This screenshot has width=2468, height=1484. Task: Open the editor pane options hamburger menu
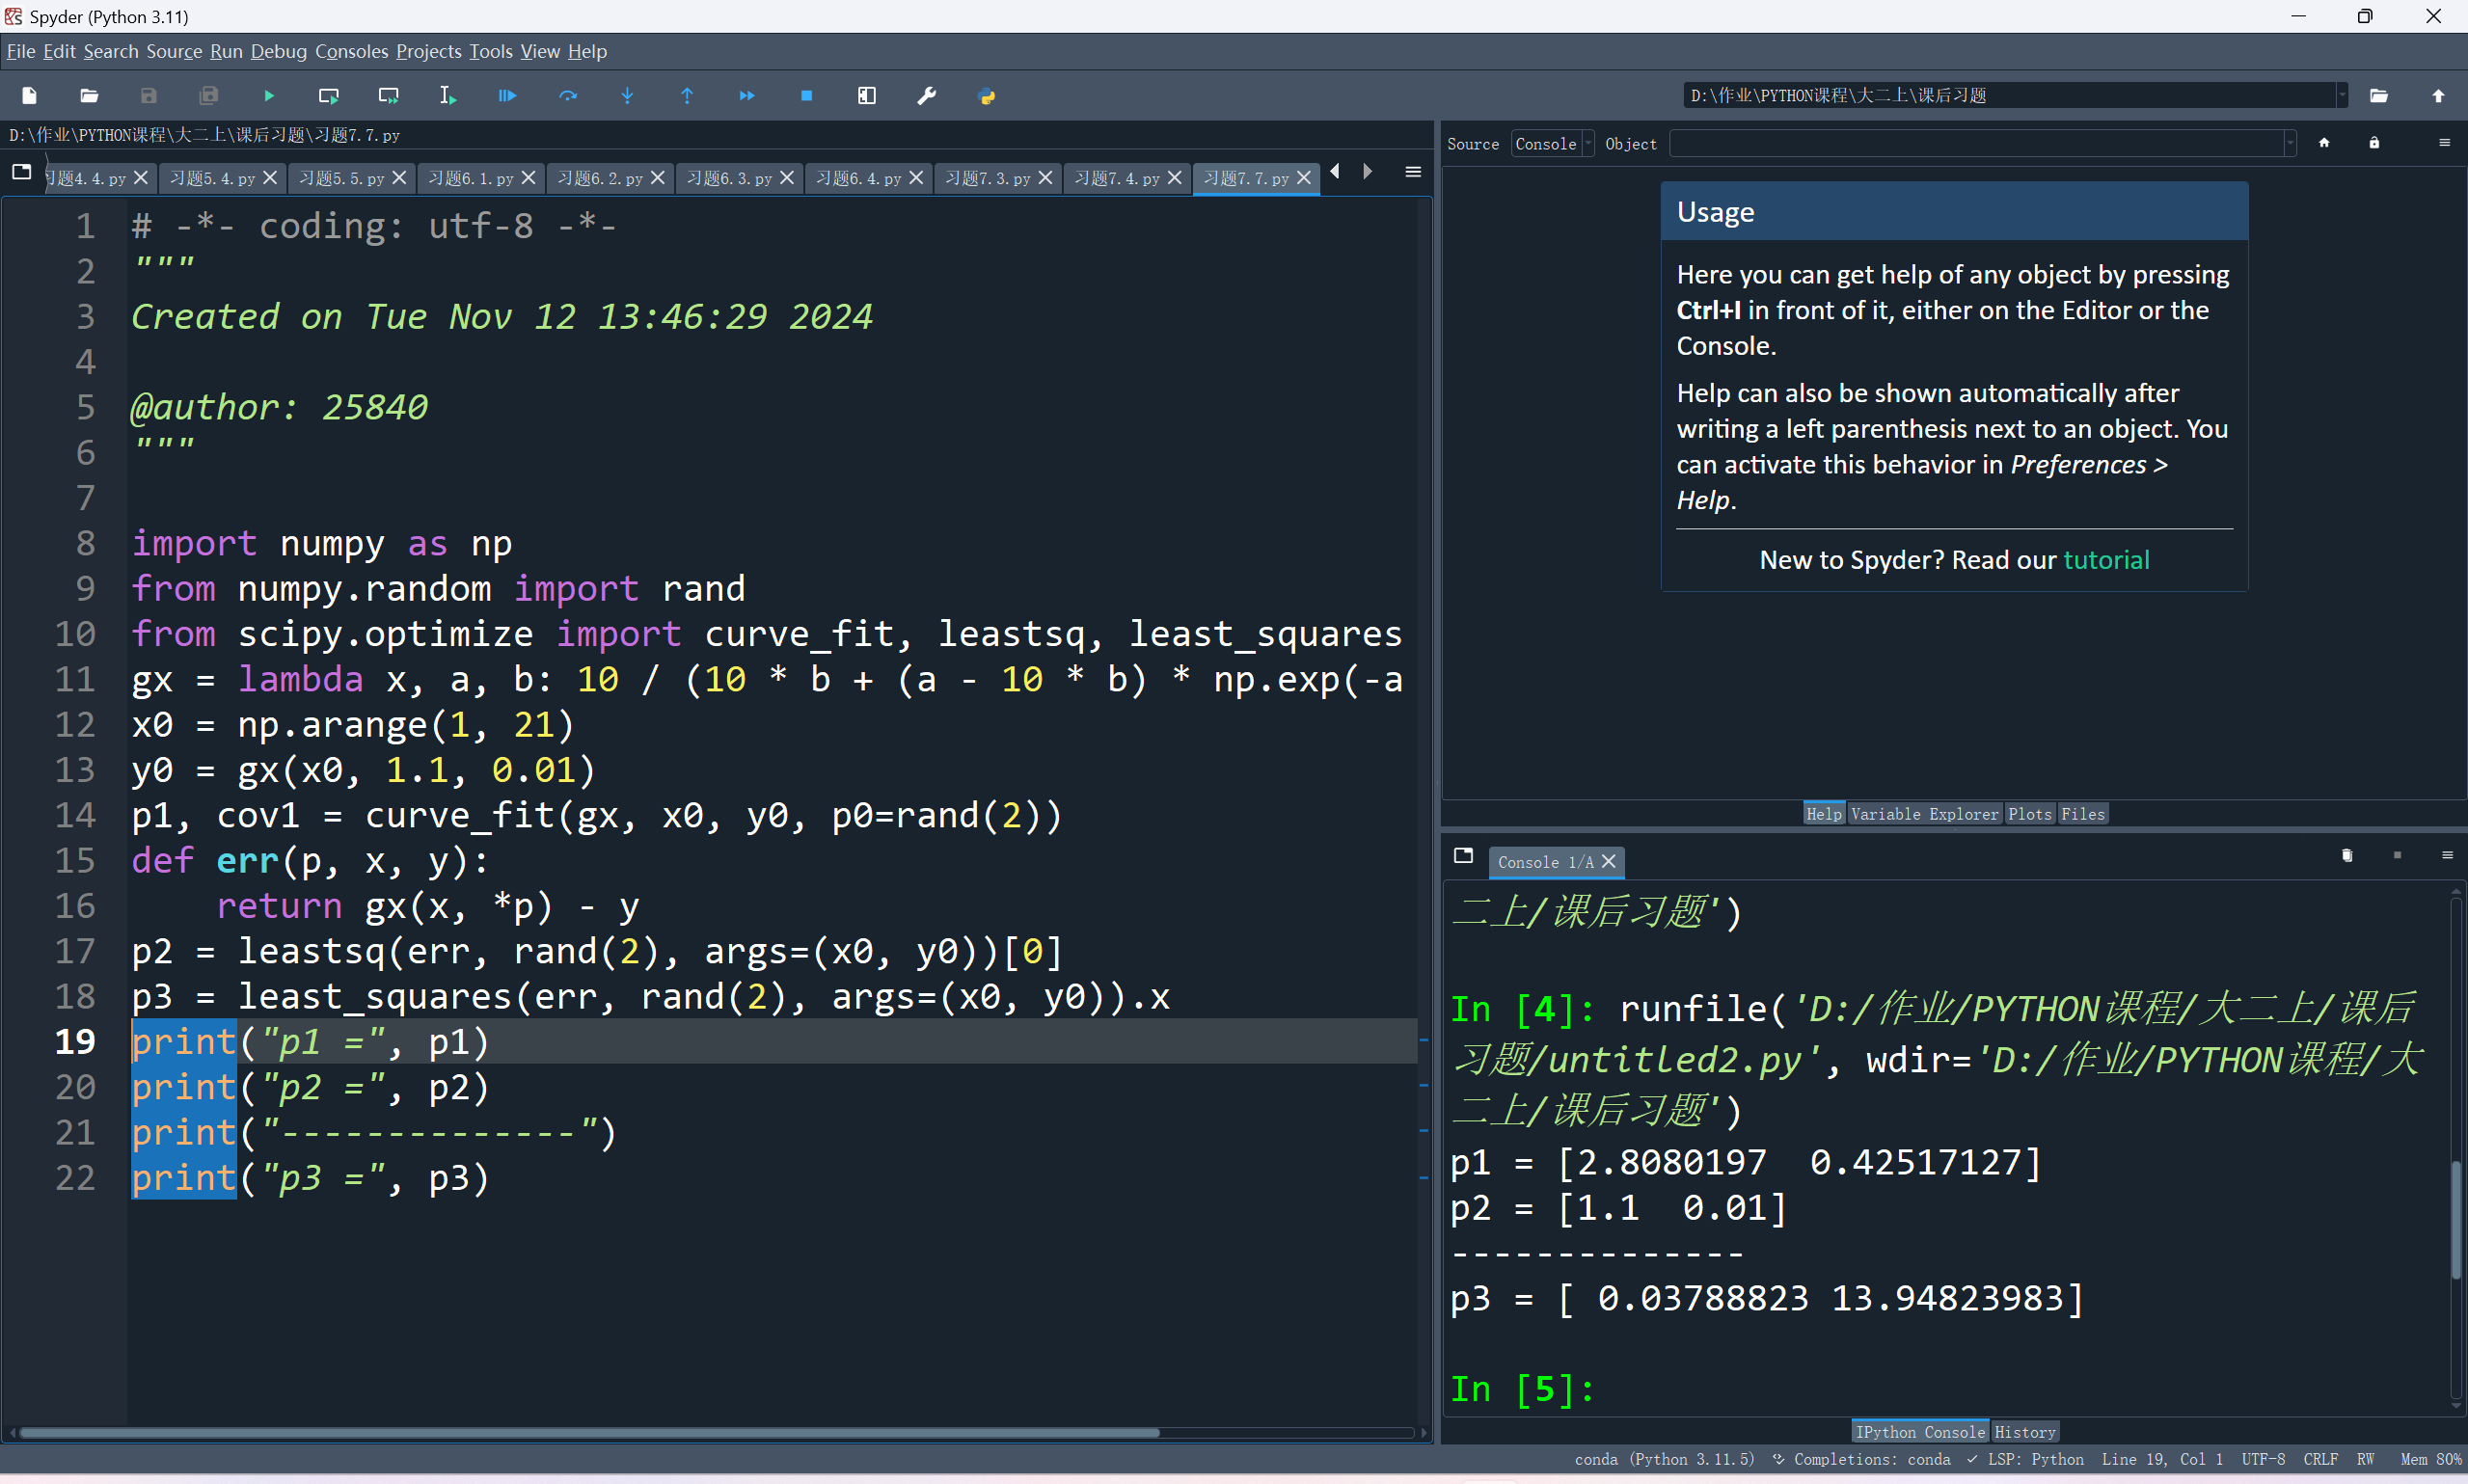(x=1412, y=172)
